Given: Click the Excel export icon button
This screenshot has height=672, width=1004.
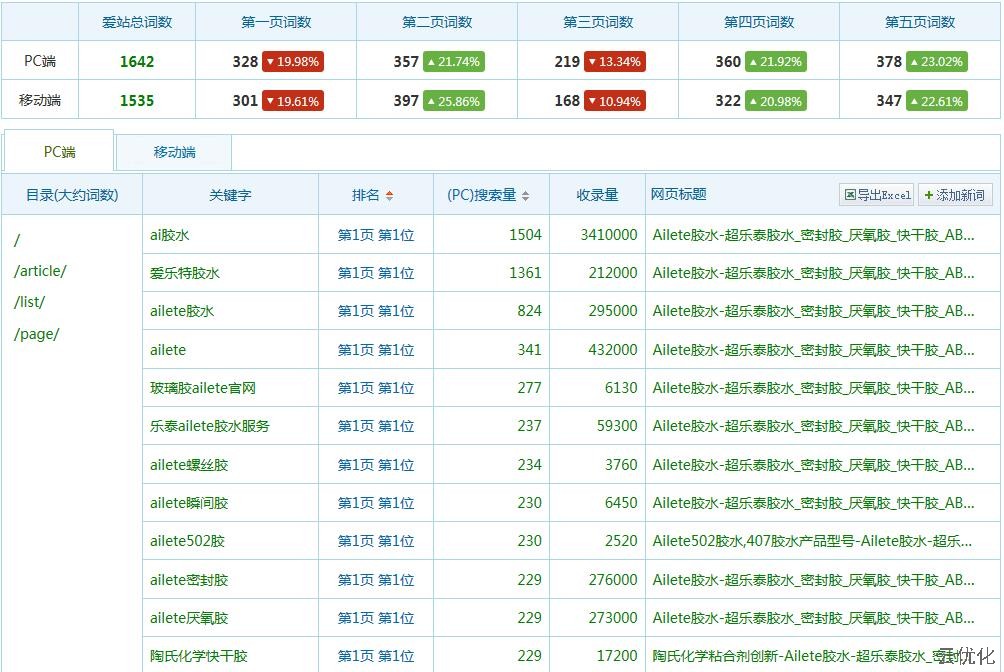Looking at the screenshot, I should point(877,195).
